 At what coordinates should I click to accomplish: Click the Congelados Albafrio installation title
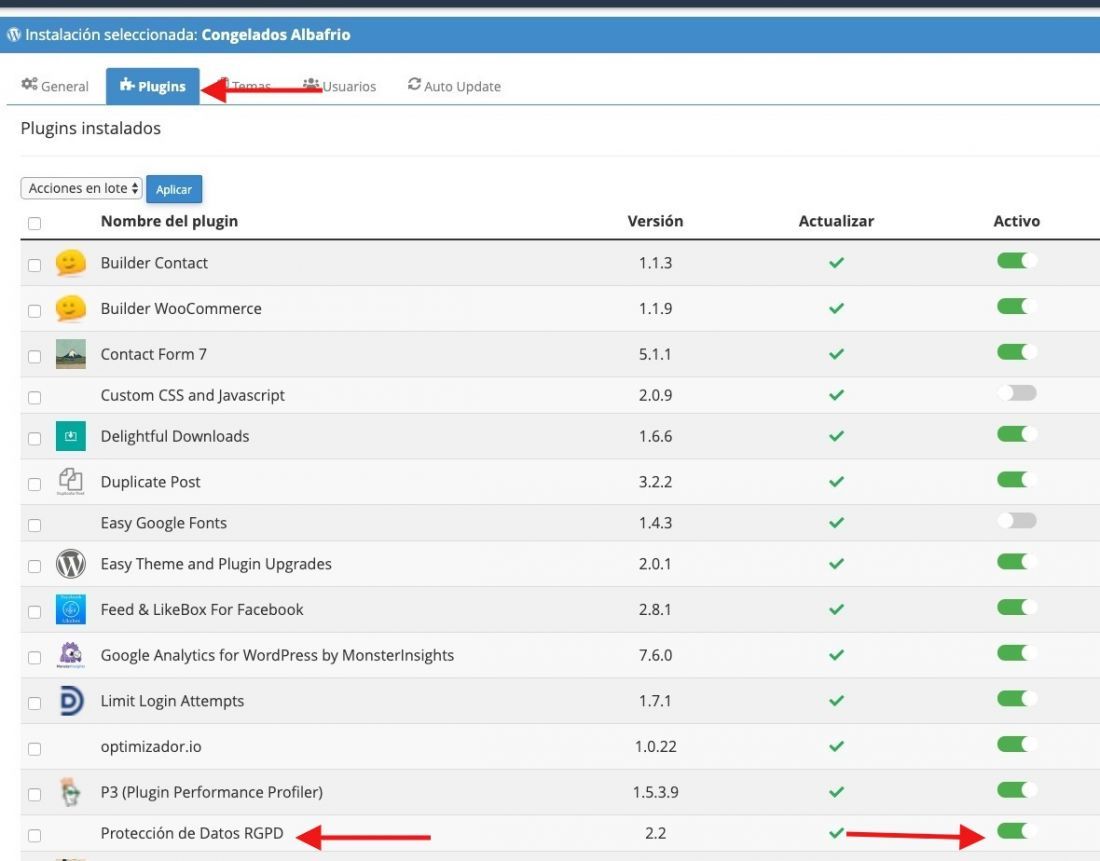tap(276, 34)
